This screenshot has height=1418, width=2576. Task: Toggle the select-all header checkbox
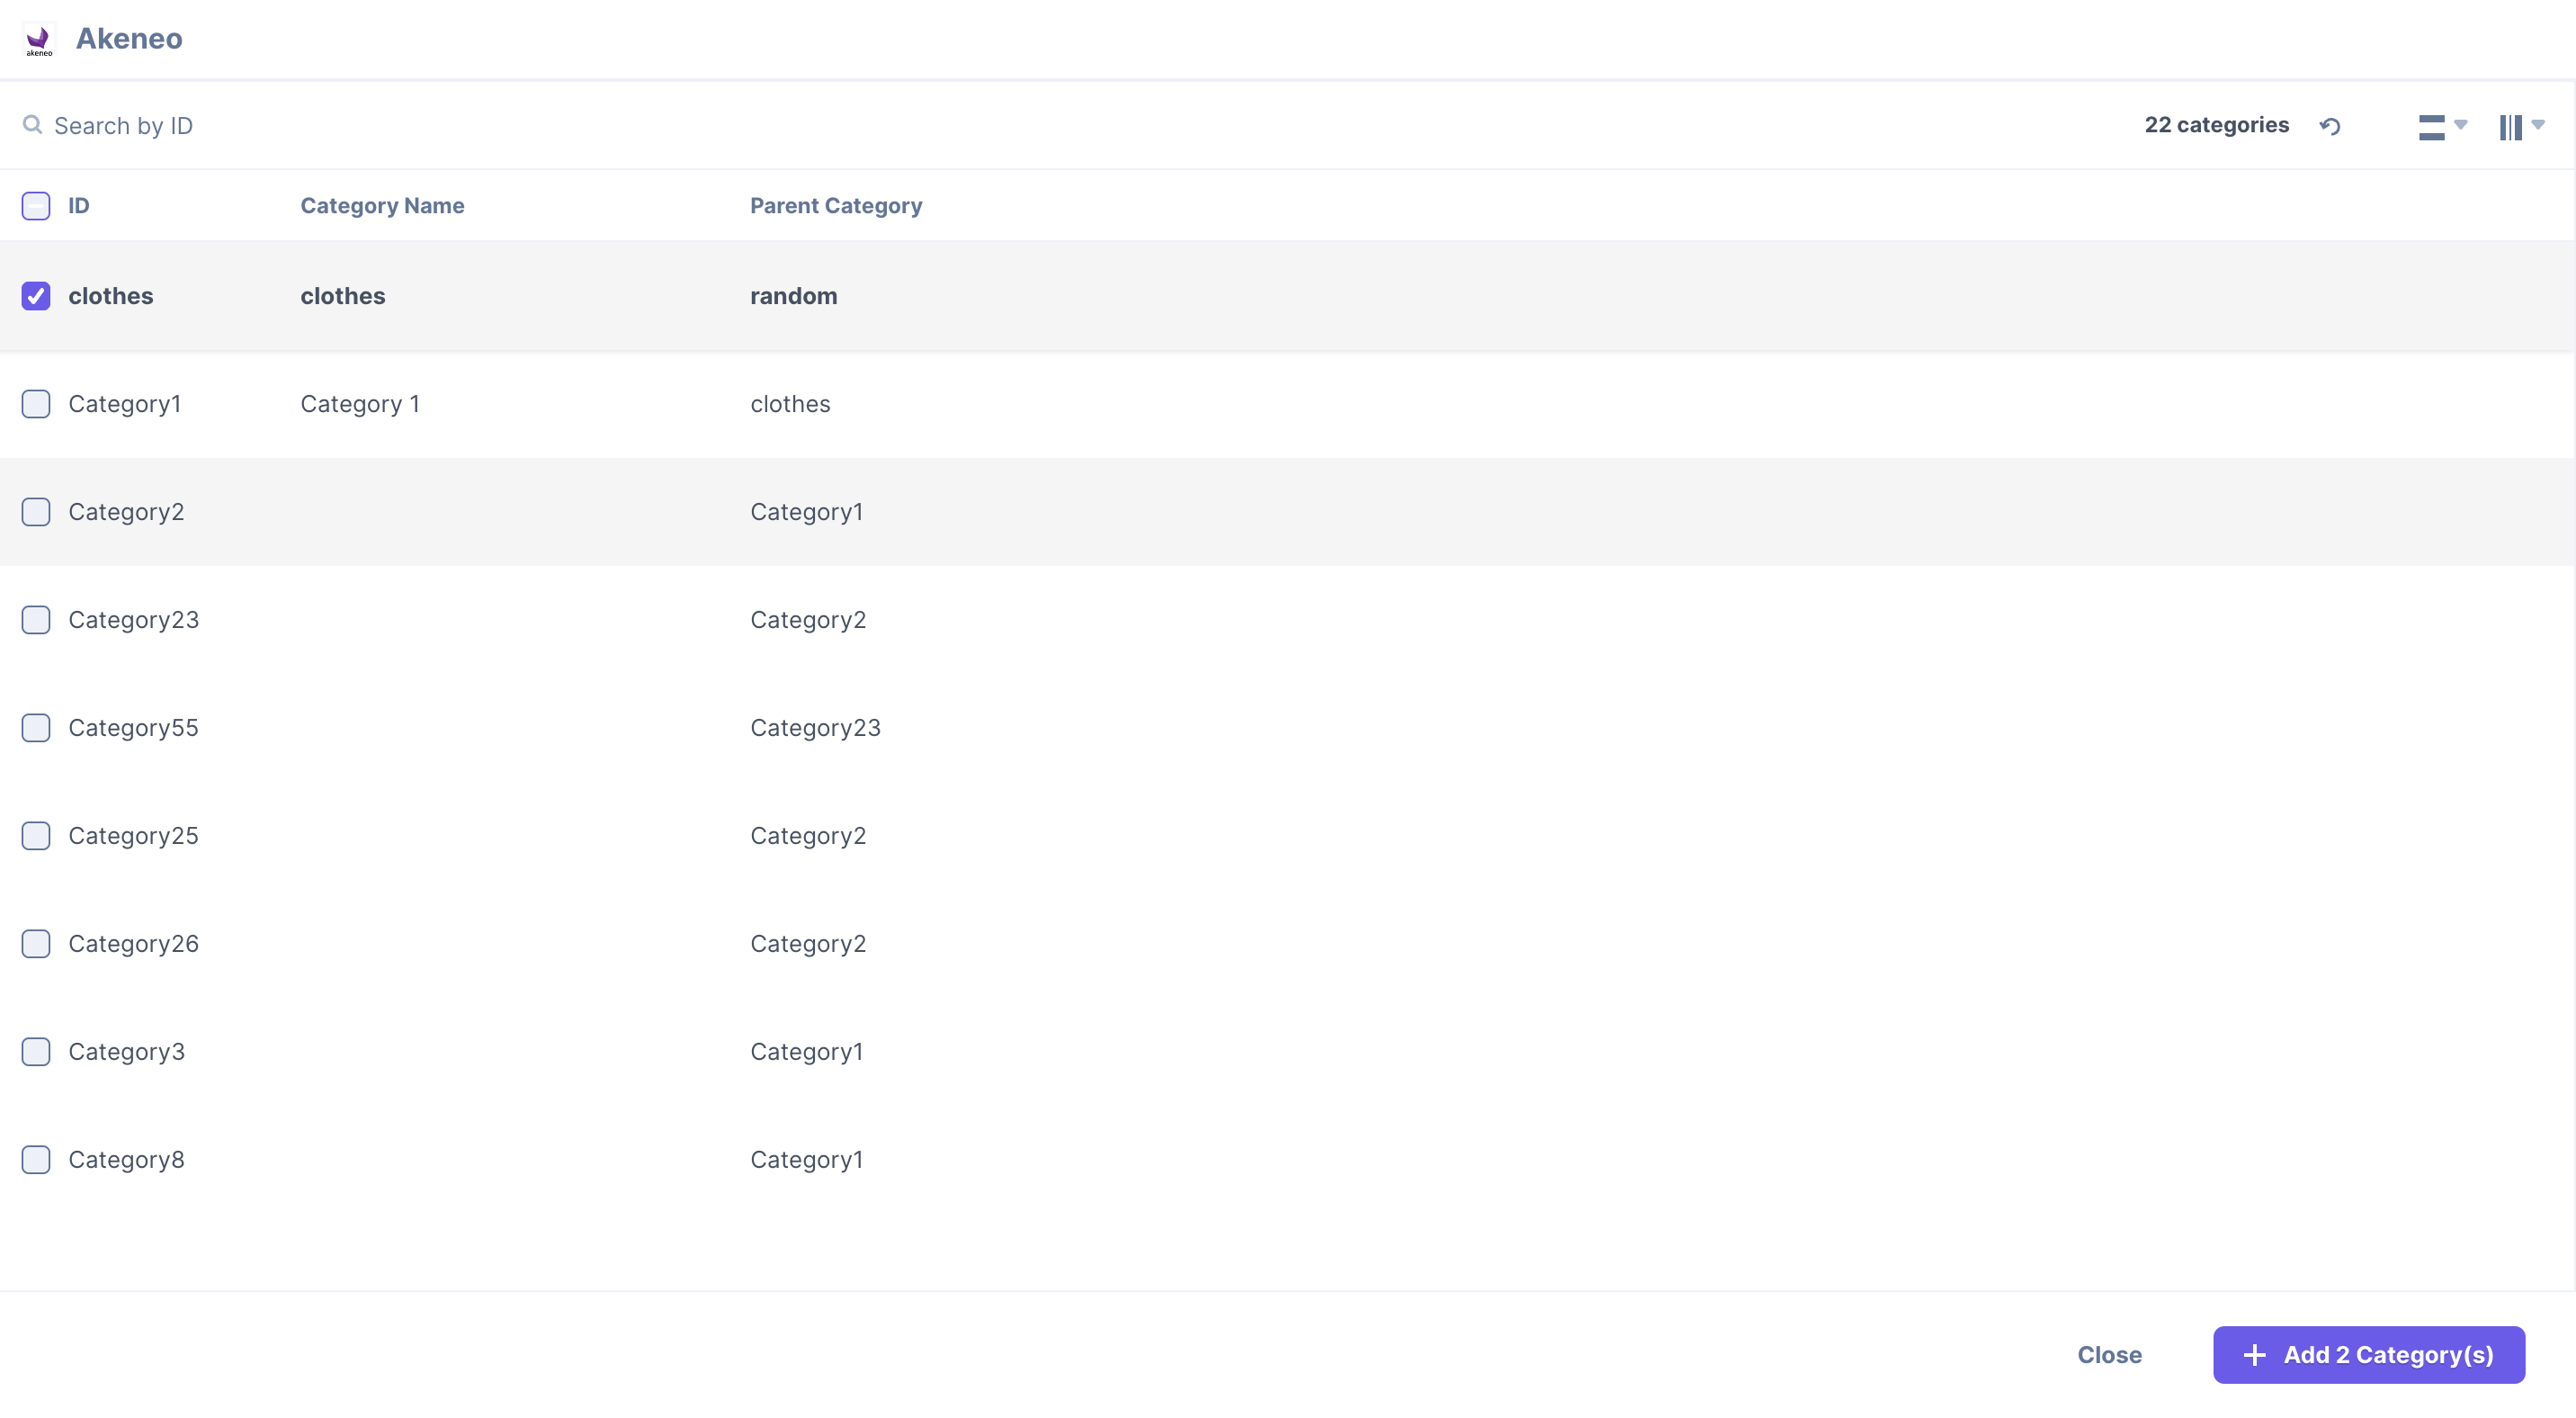click(36, 206)
